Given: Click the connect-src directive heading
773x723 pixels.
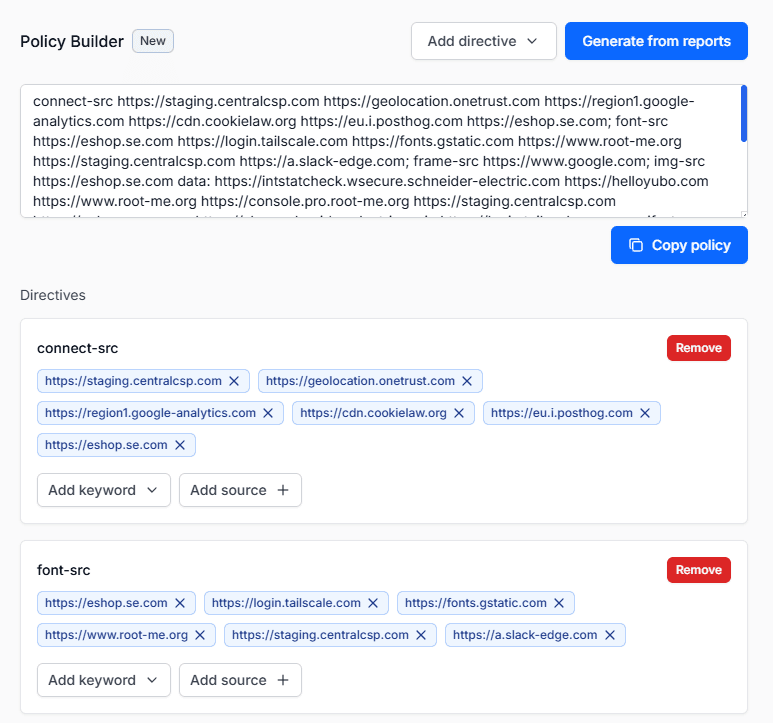Looking at the screenshot, I should tap(77, 348).
